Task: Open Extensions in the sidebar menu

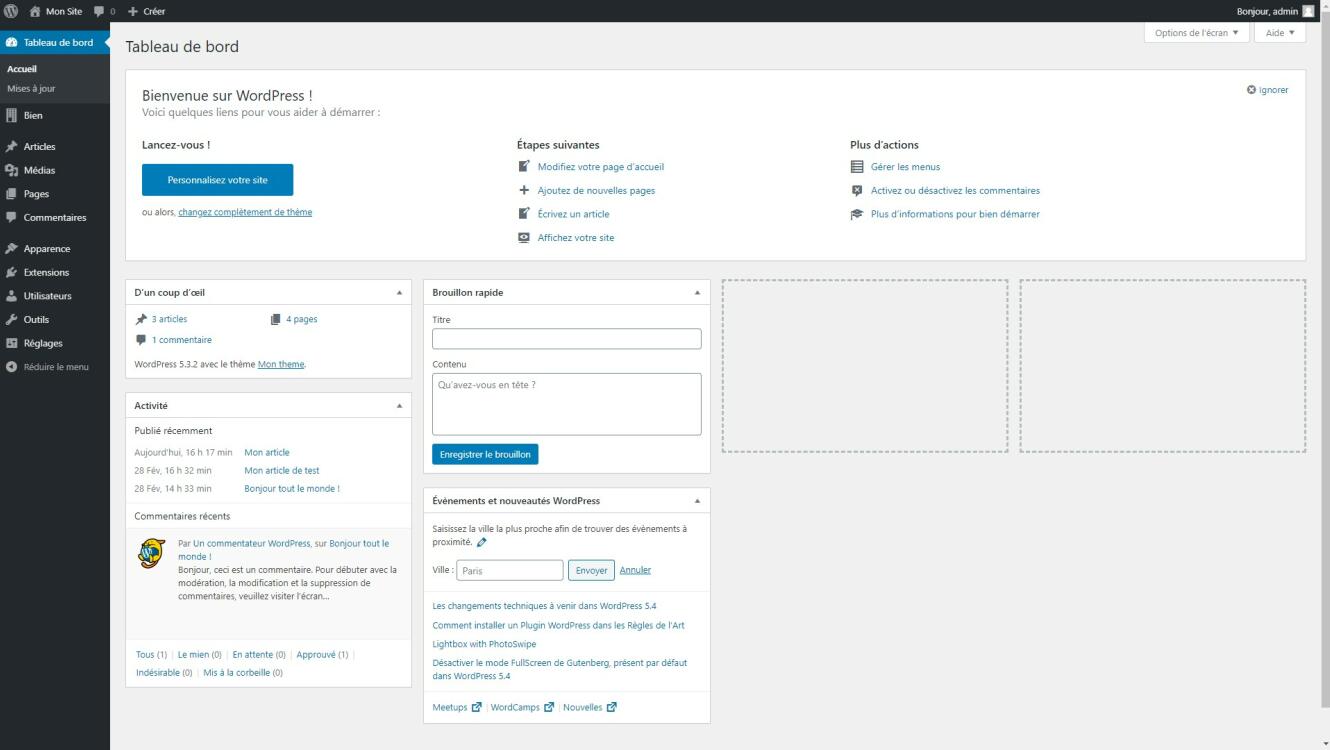Action: (x=46, y=272)
